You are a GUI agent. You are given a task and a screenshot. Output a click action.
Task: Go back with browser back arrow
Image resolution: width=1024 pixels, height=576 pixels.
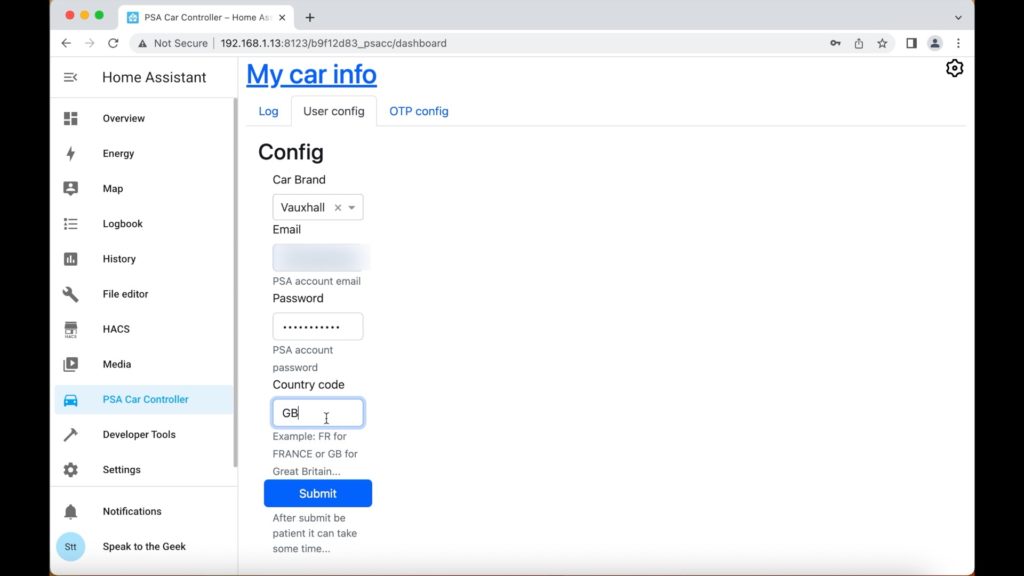click(66, 43)
